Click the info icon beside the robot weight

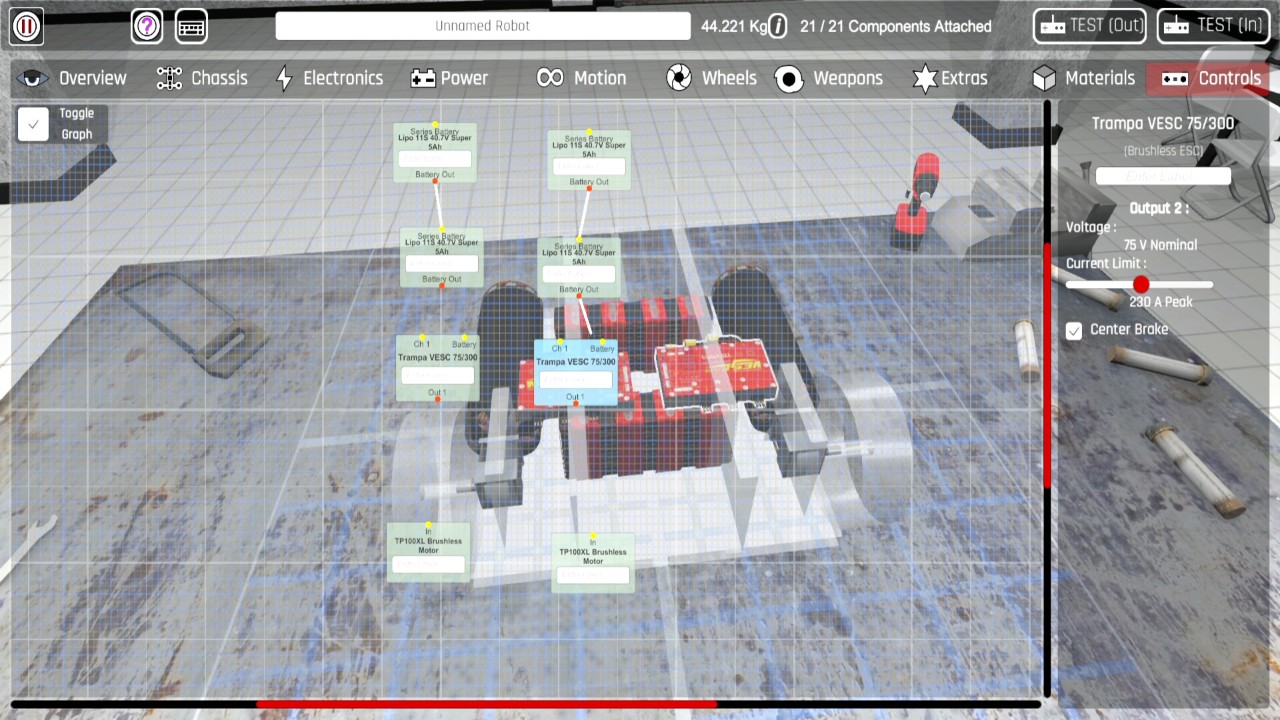pyautogui.click(x=778, y=26)
